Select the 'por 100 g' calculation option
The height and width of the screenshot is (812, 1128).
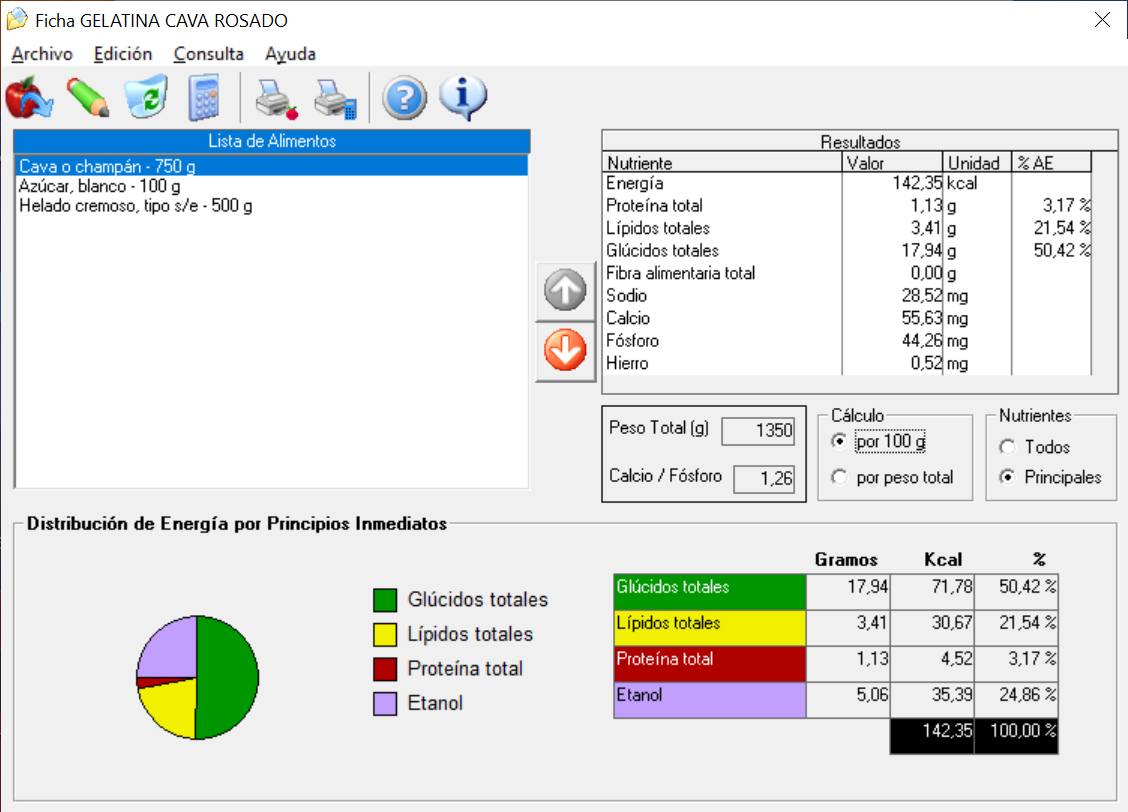[840, 442]
